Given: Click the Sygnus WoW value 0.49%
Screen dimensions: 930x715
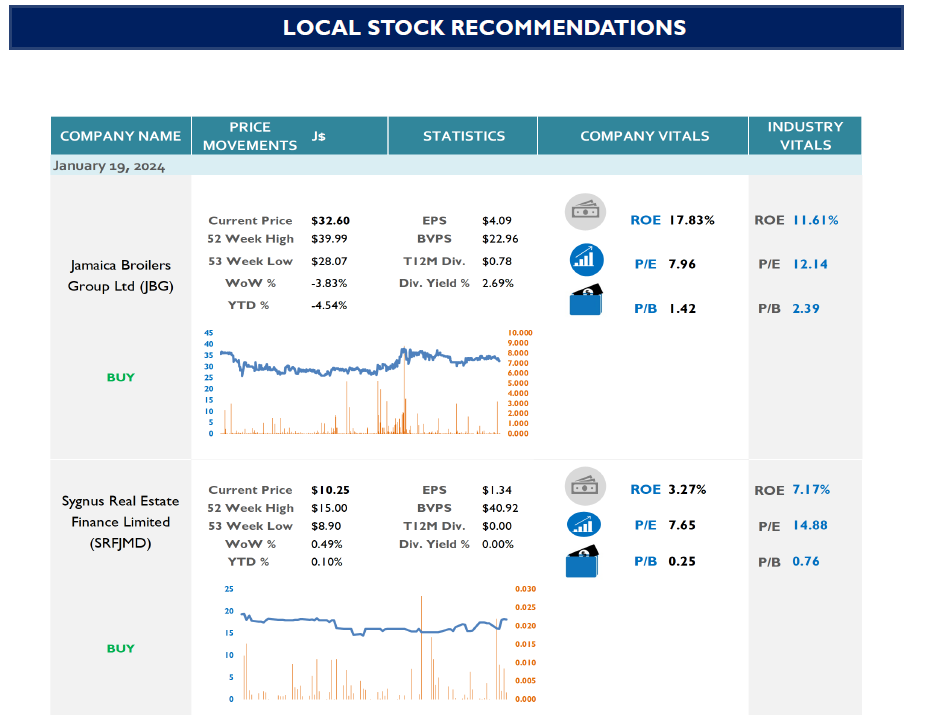Looking at the screenshot, I should click(327, 544).
